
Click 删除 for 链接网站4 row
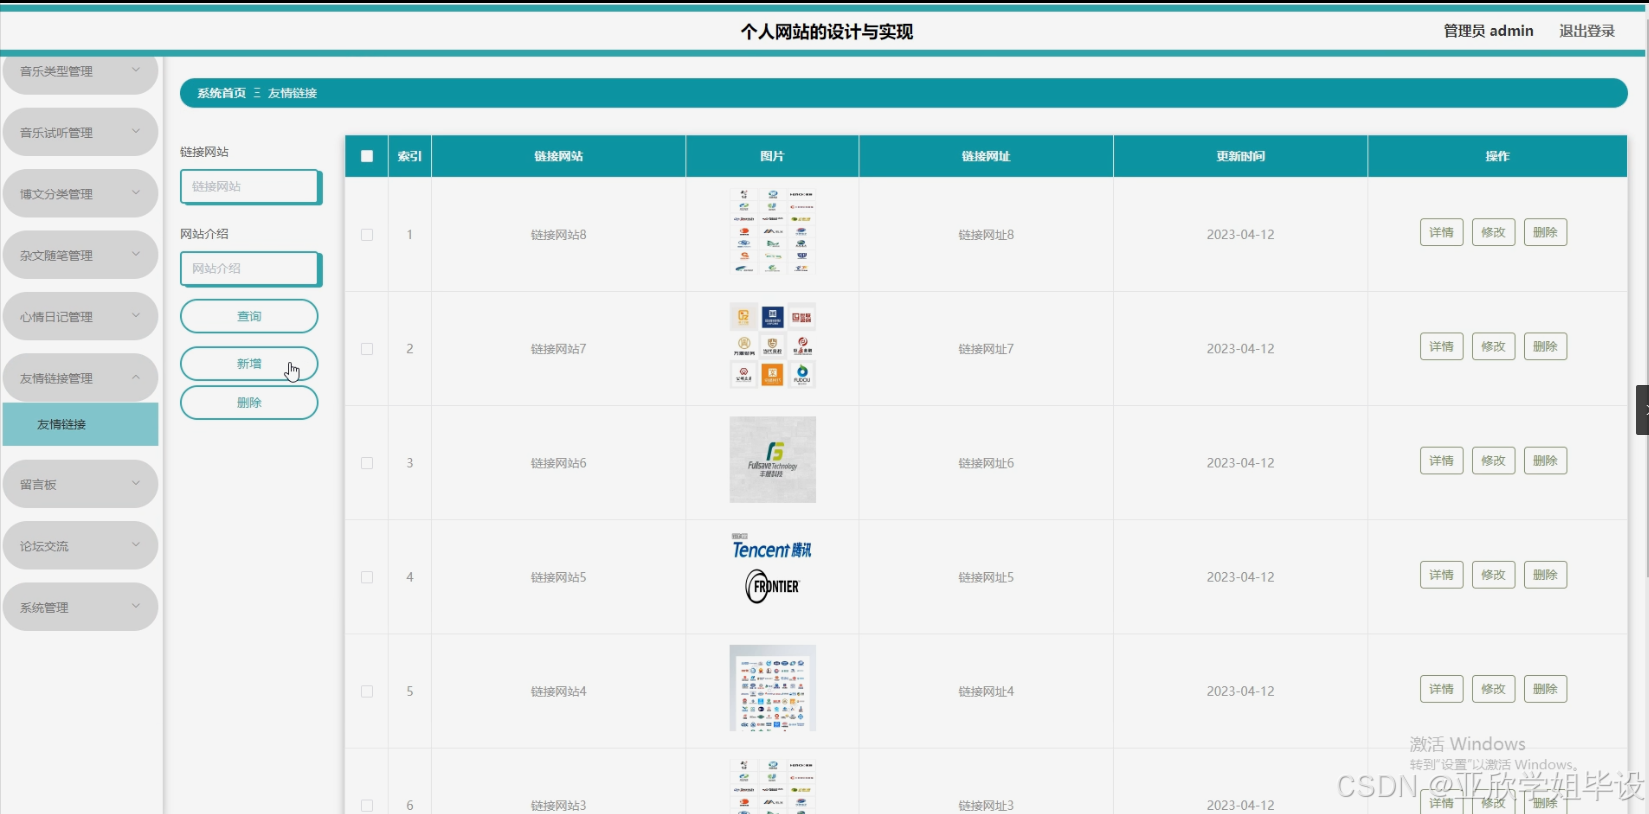1545,688
